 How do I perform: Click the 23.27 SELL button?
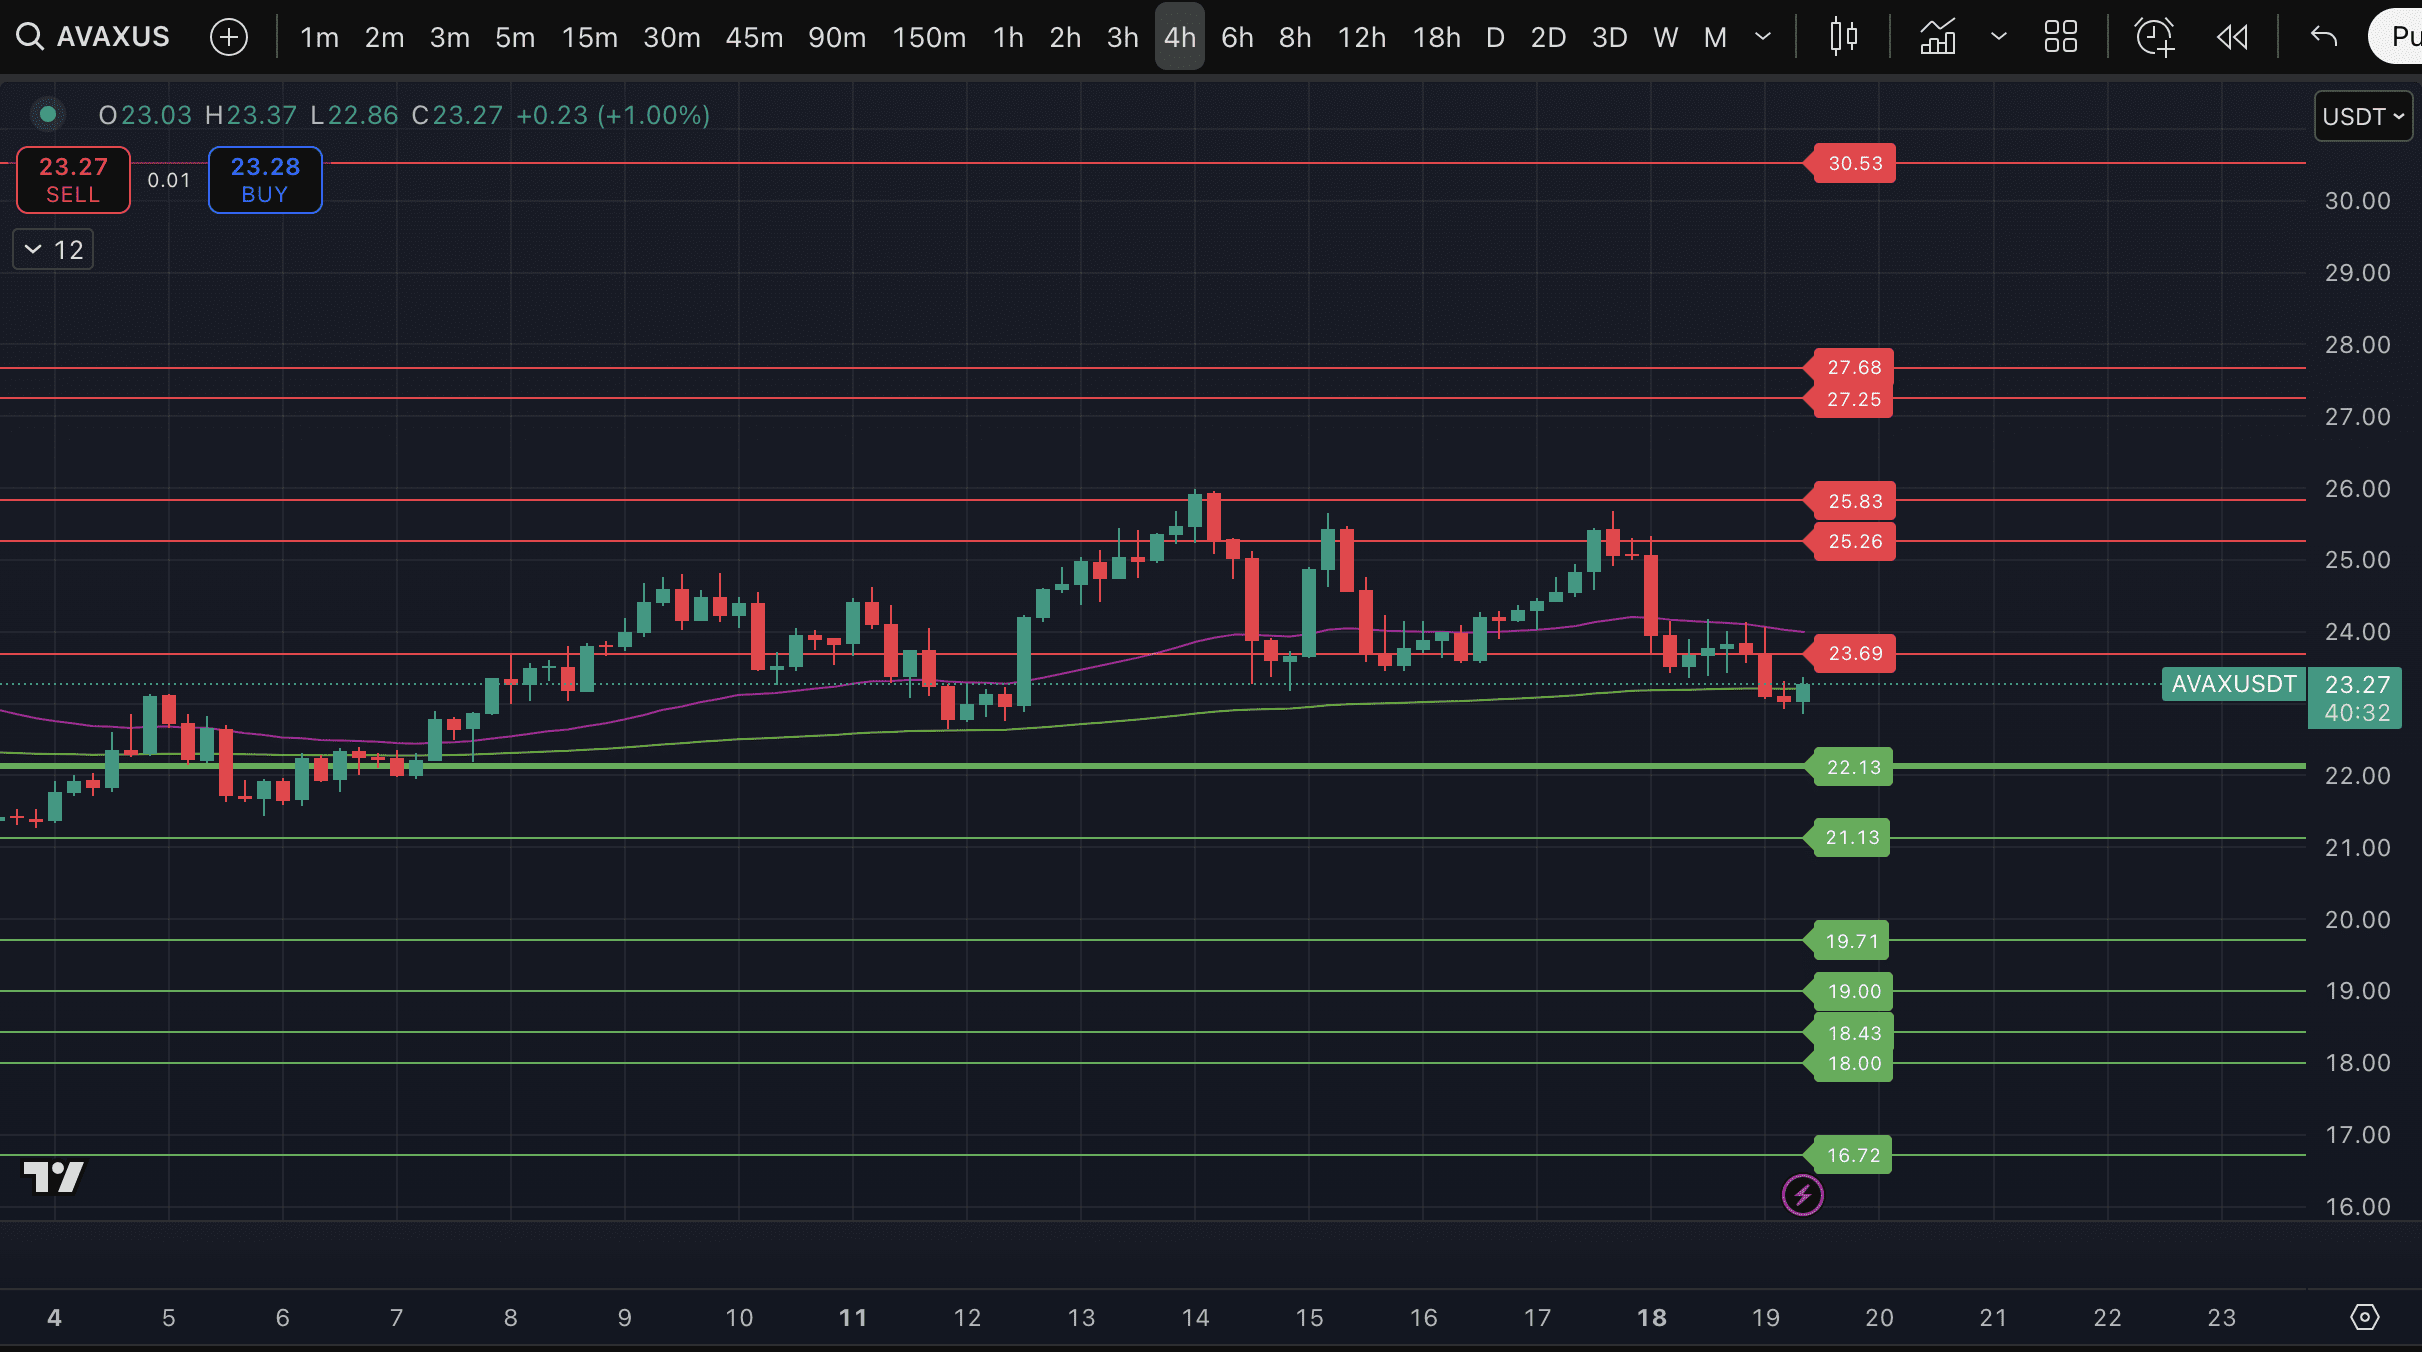[x=73, y=180]
